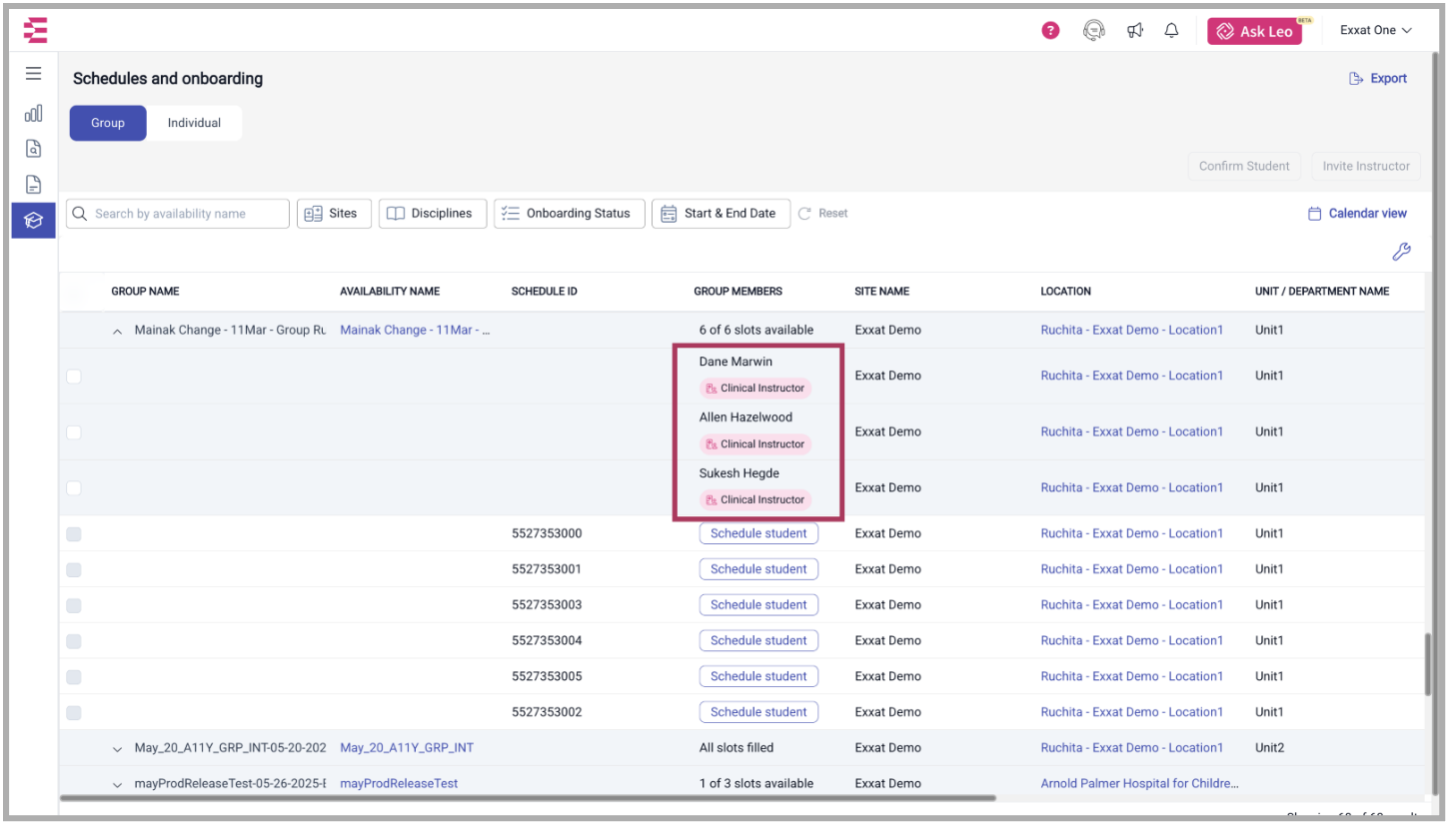Image resolution: width=1451 pixels, height=825 pixels.
Task: Switch to the Individual tab
Action: tap(194, 123)
